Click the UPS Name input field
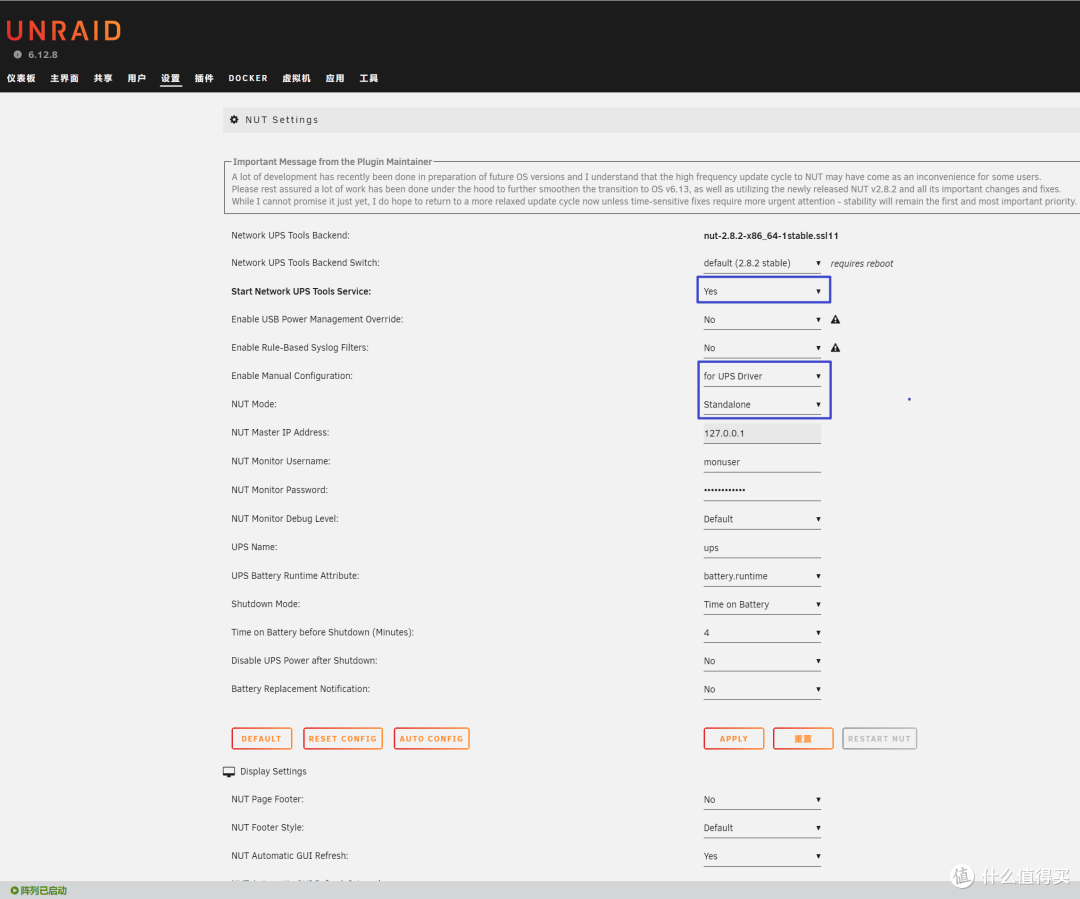Viewport: 1080px width, 899px height. click(x=762, y=548)
